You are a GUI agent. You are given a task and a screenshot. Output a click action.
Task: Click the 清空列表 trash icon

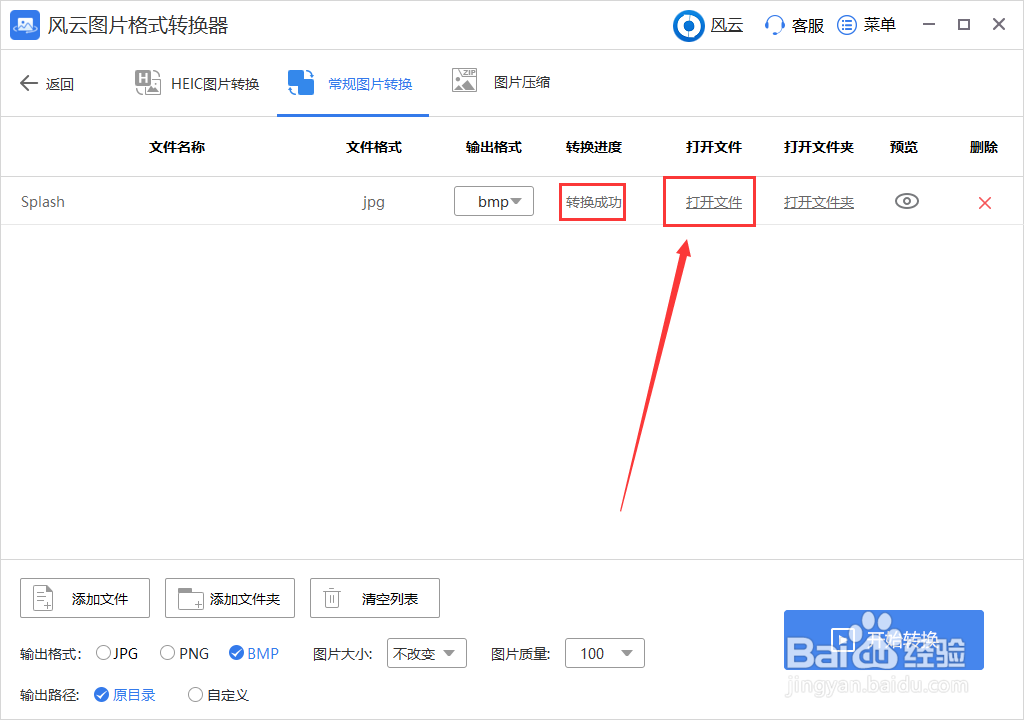tap(331, 597)
